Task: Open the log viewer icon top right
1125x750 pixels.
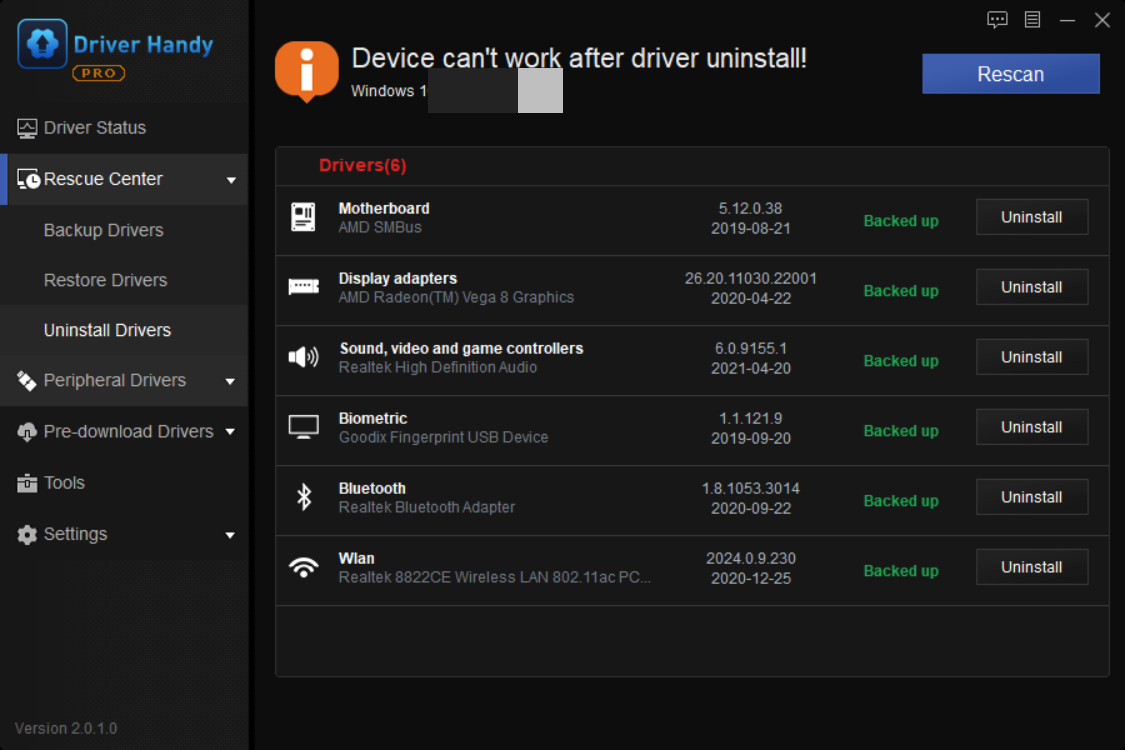Action: tap(1032, 19)
